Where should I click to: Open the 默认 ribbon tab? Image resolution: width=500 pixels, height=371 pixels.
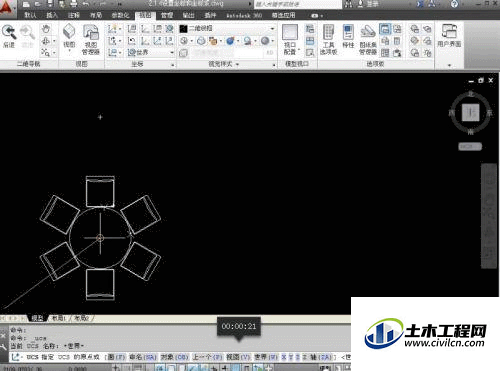click(30, 15)
